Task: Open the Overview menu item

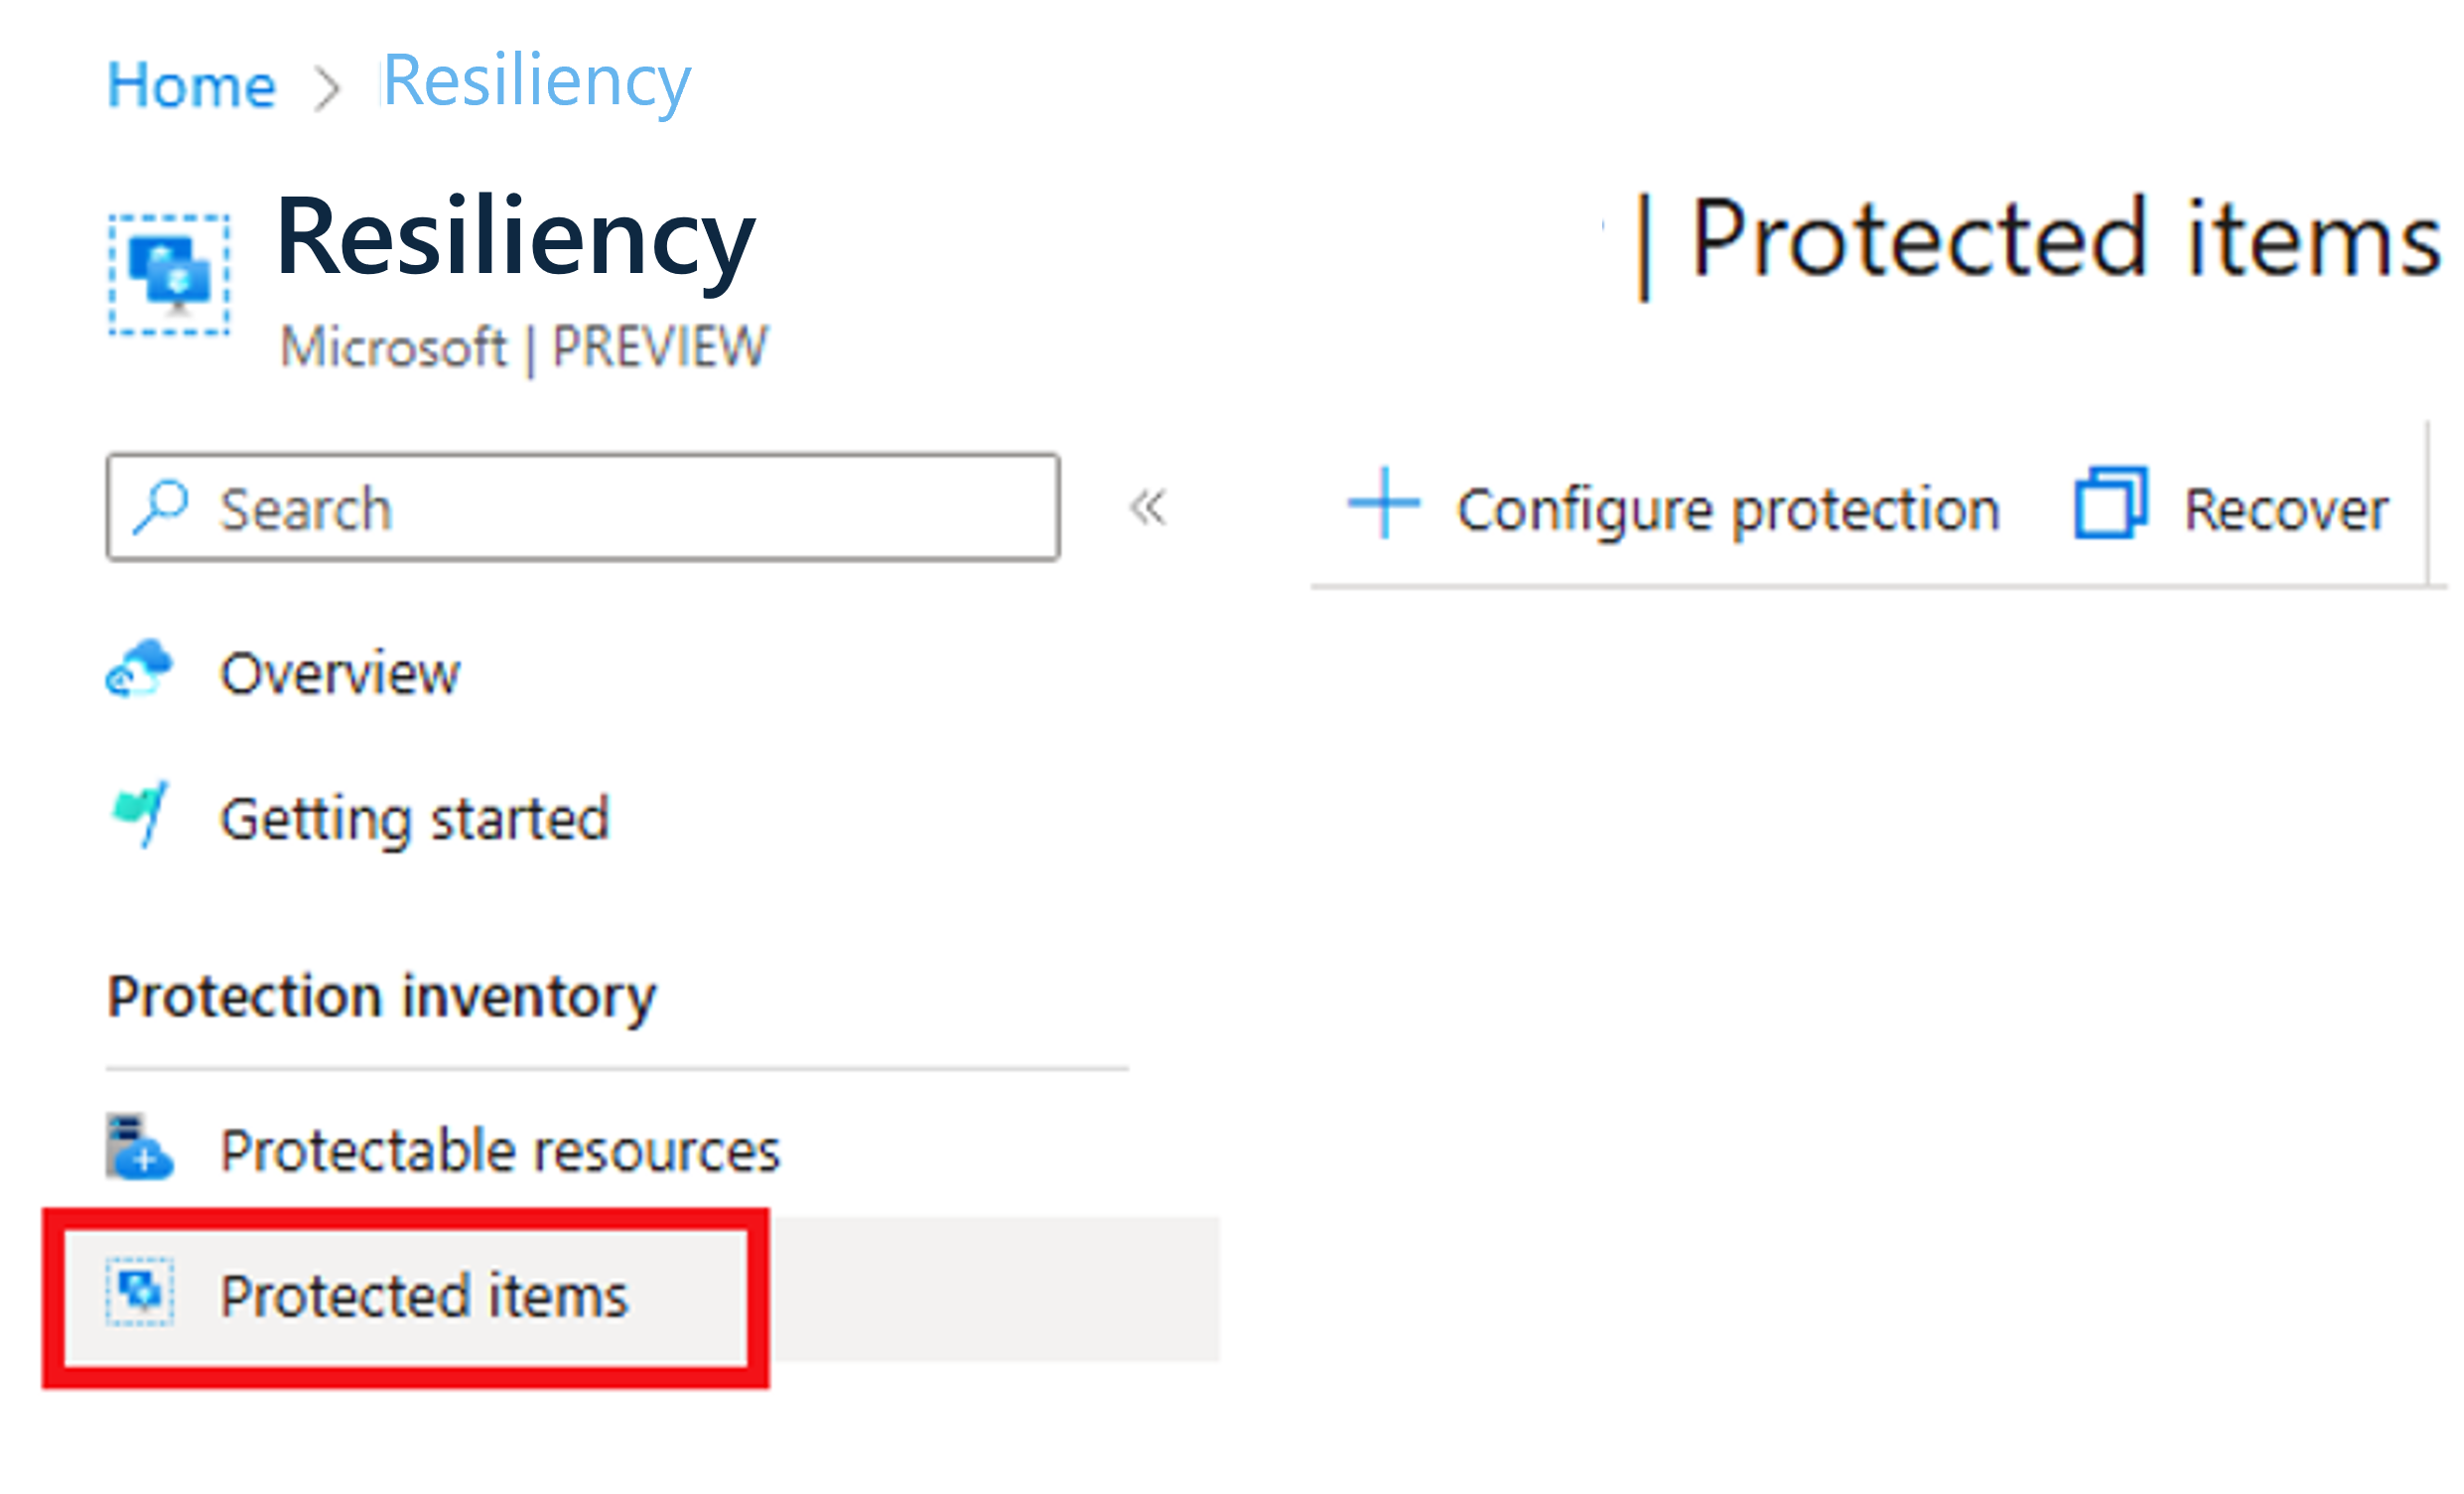Action: click(x=340, y=673)
